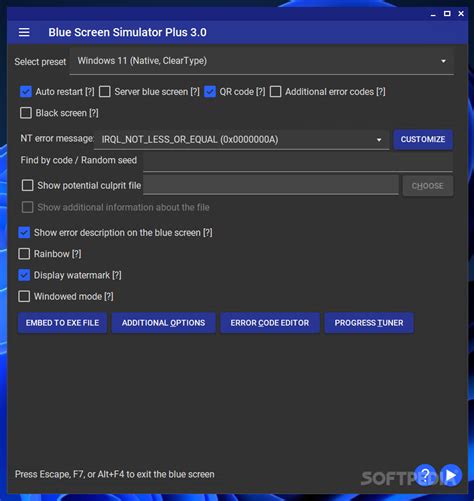474x501 pixels.
Task: Enable Show potential culprit file
Action: pos(27,185)
